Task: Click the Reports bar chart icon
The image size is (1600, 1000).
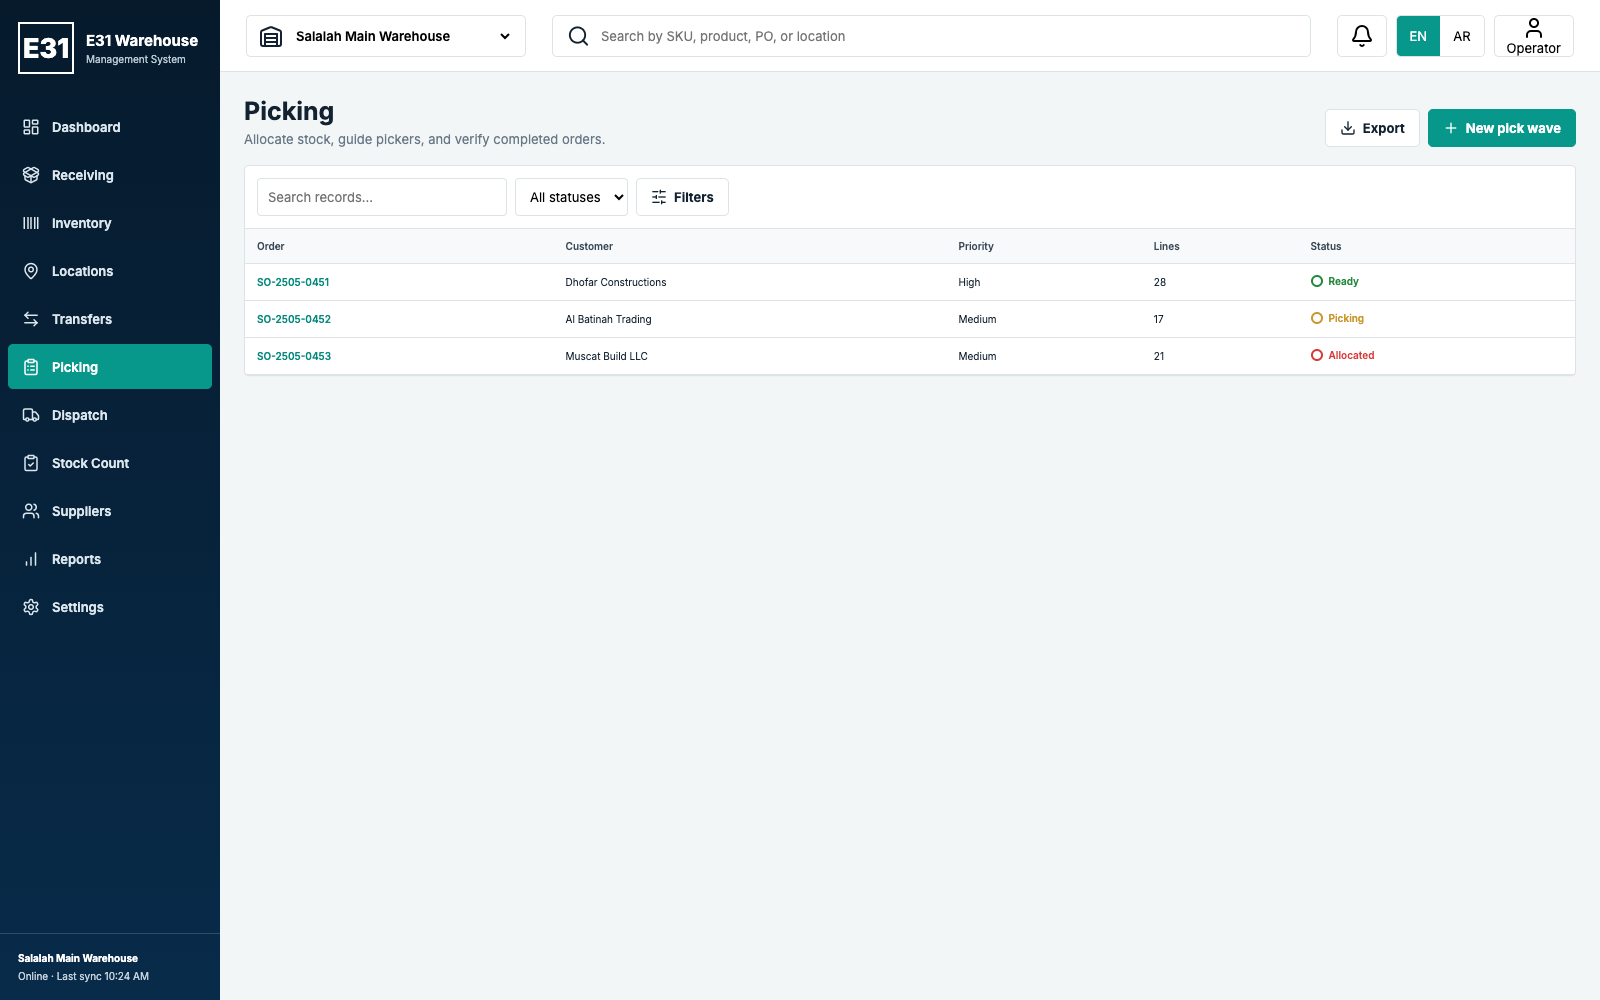Action: coord(31,559)
